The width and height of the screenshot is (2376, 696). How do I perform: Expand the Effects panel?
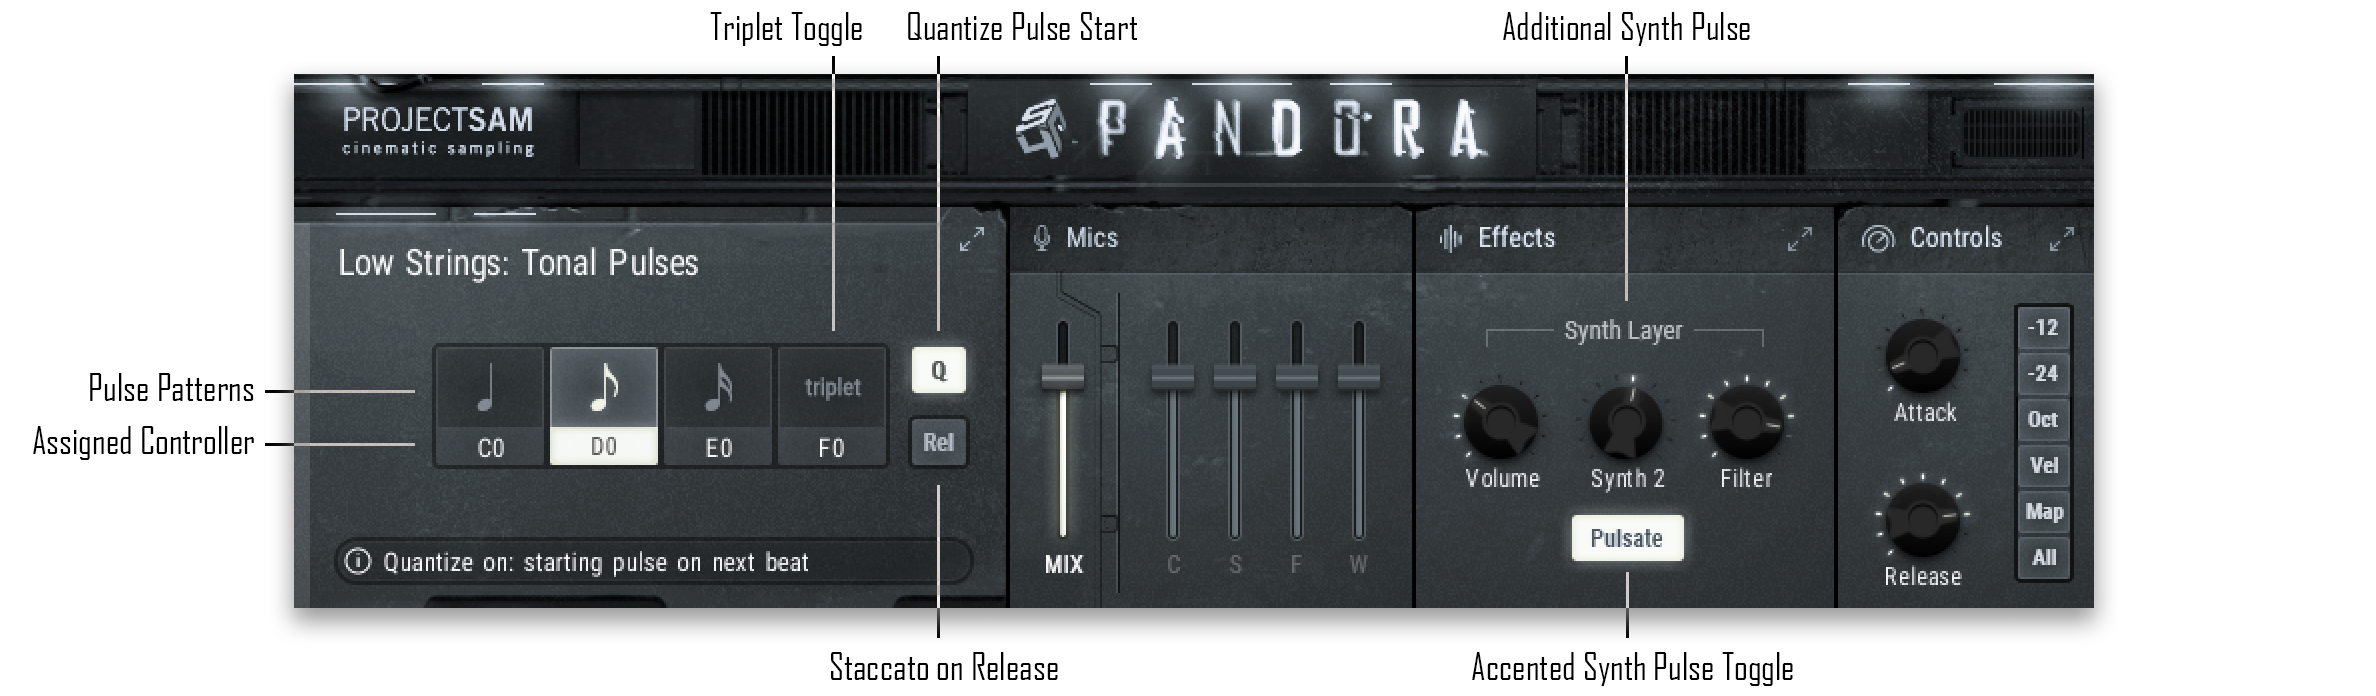coord(1799,240)
